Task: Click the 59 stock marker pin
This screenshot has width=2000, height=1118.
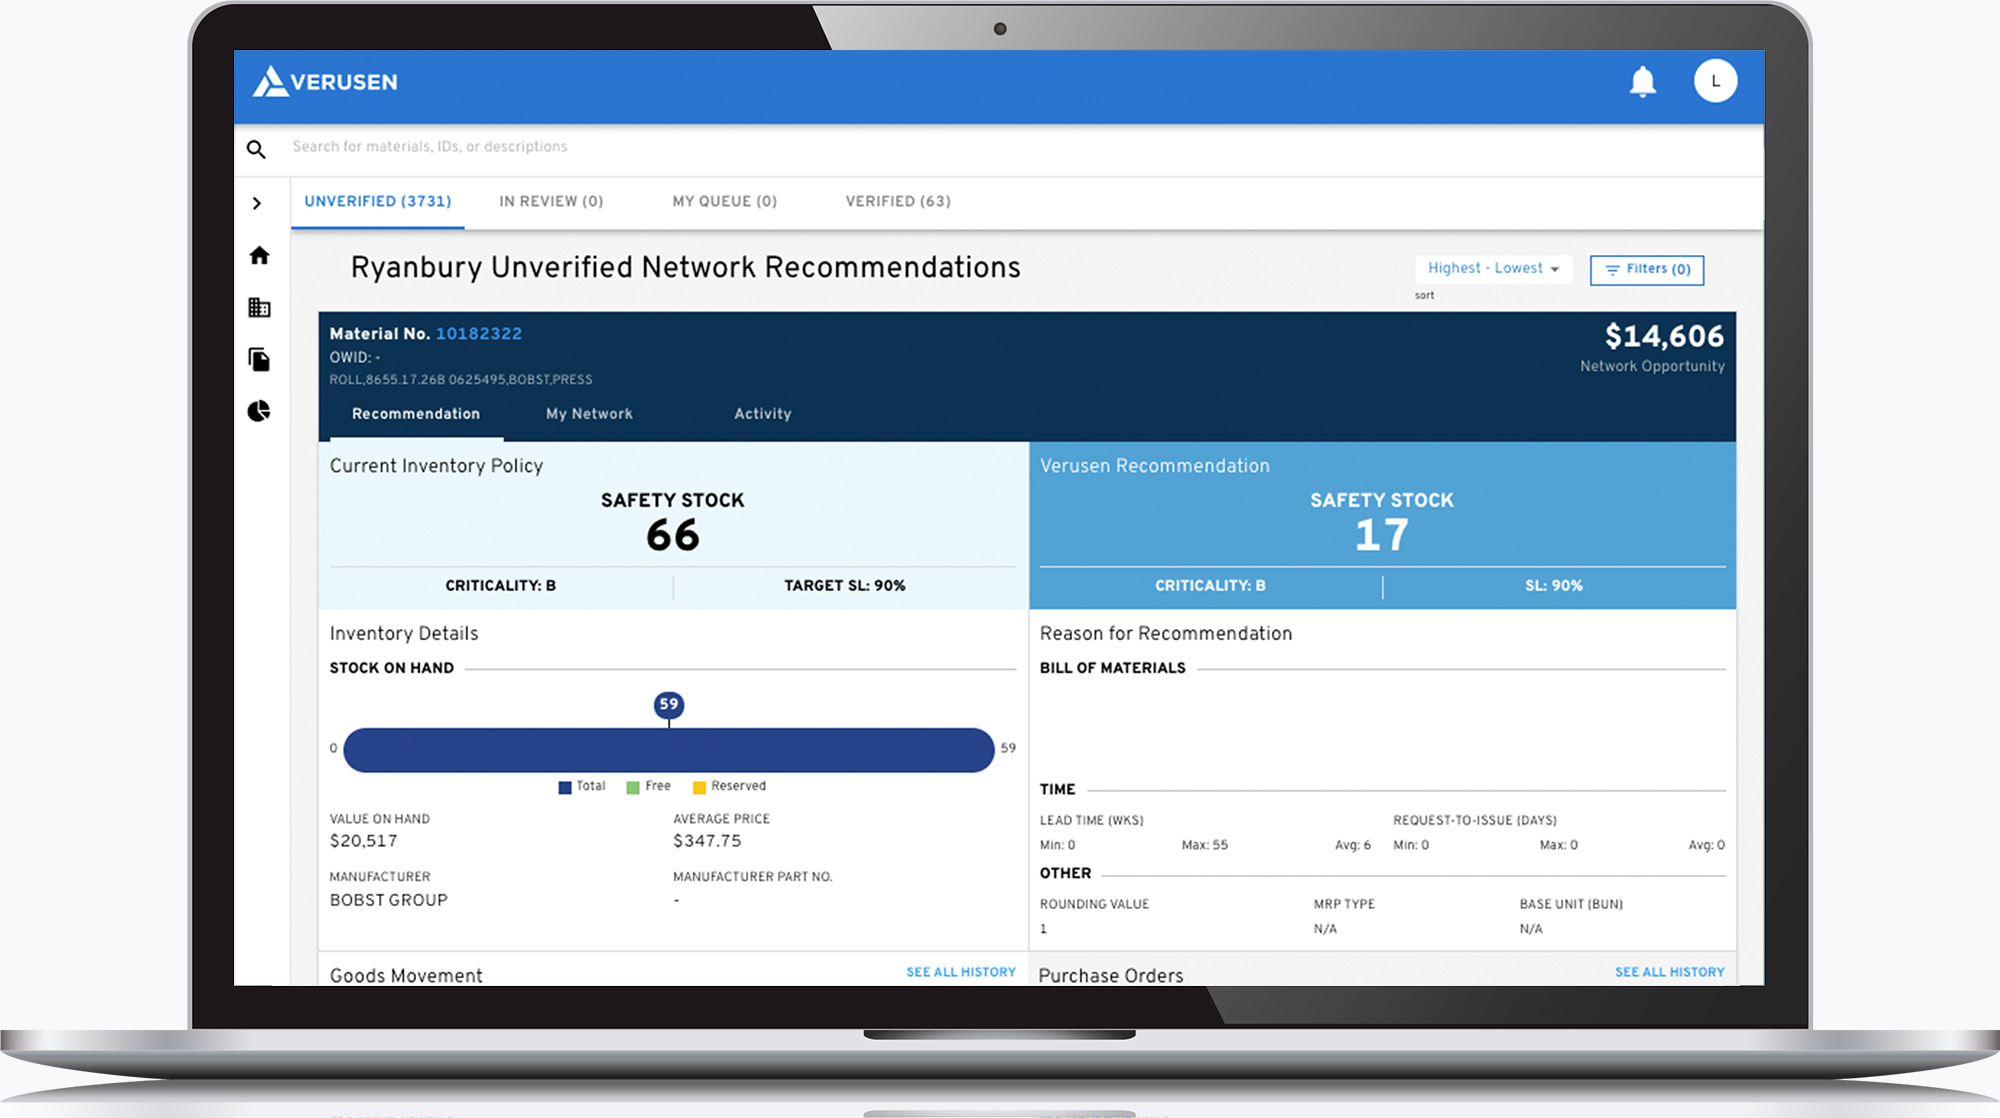Action: (668, 705)
